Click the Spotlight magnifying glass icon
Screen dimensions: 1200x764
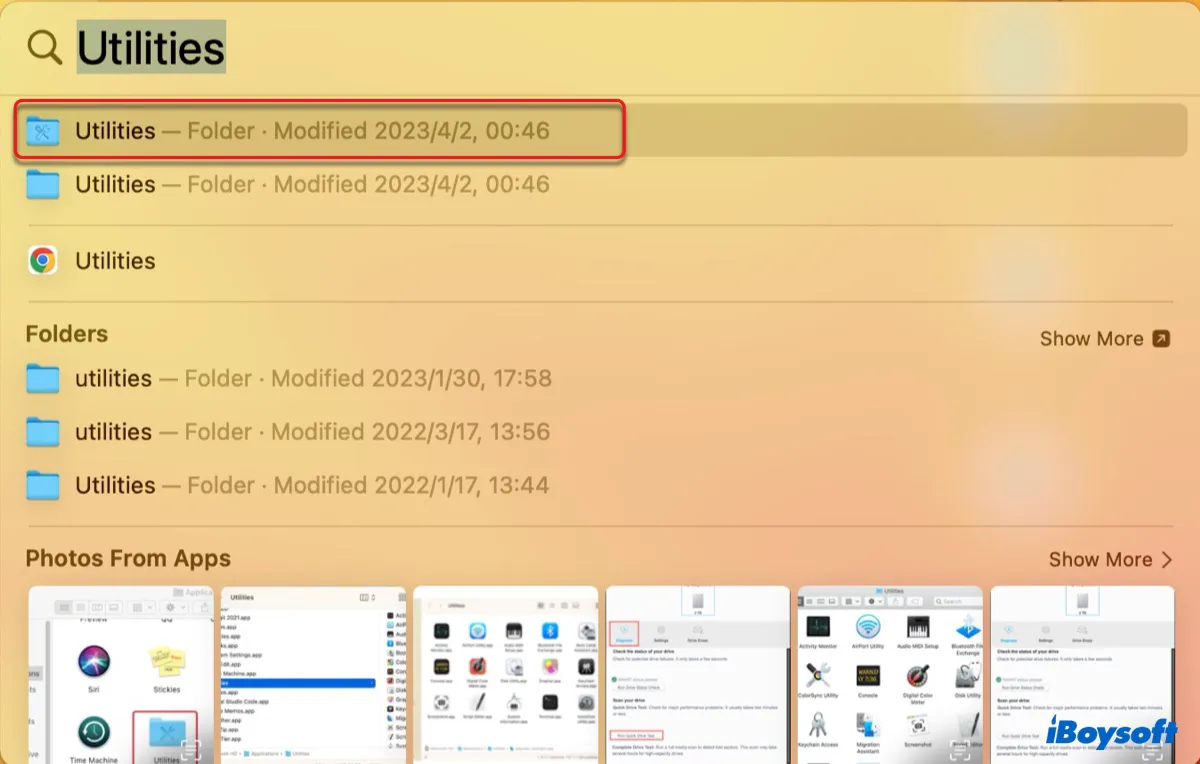[44, 47]
